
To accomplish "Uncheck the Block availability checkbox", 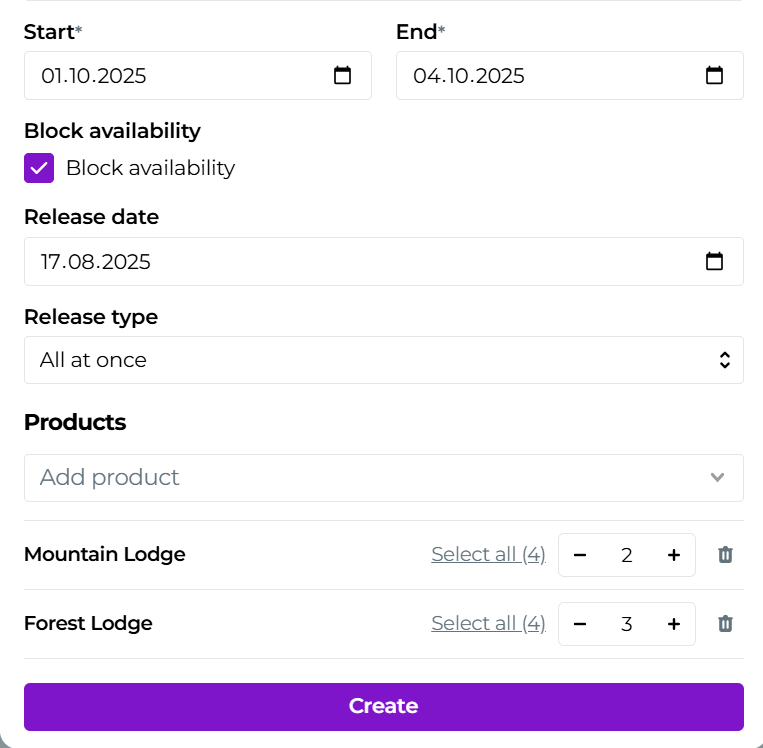I will click(x=39, y=168).
